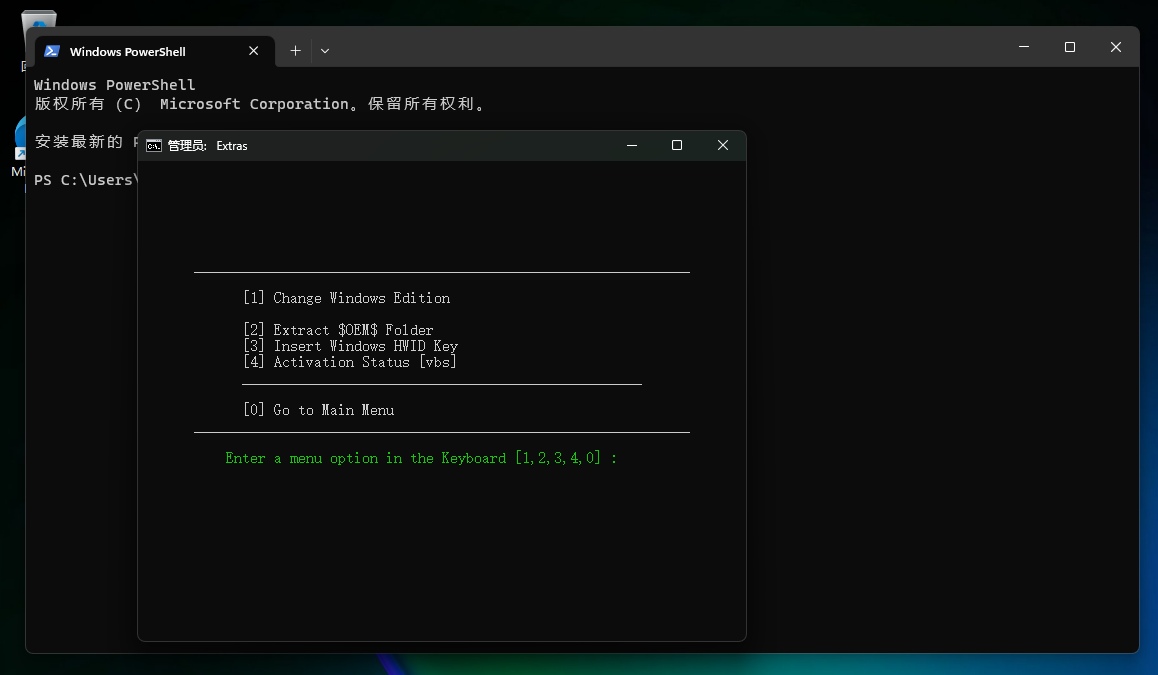Select the Windows PowerShell tab title
1158x675 pixels.
(x=127, y=52)
